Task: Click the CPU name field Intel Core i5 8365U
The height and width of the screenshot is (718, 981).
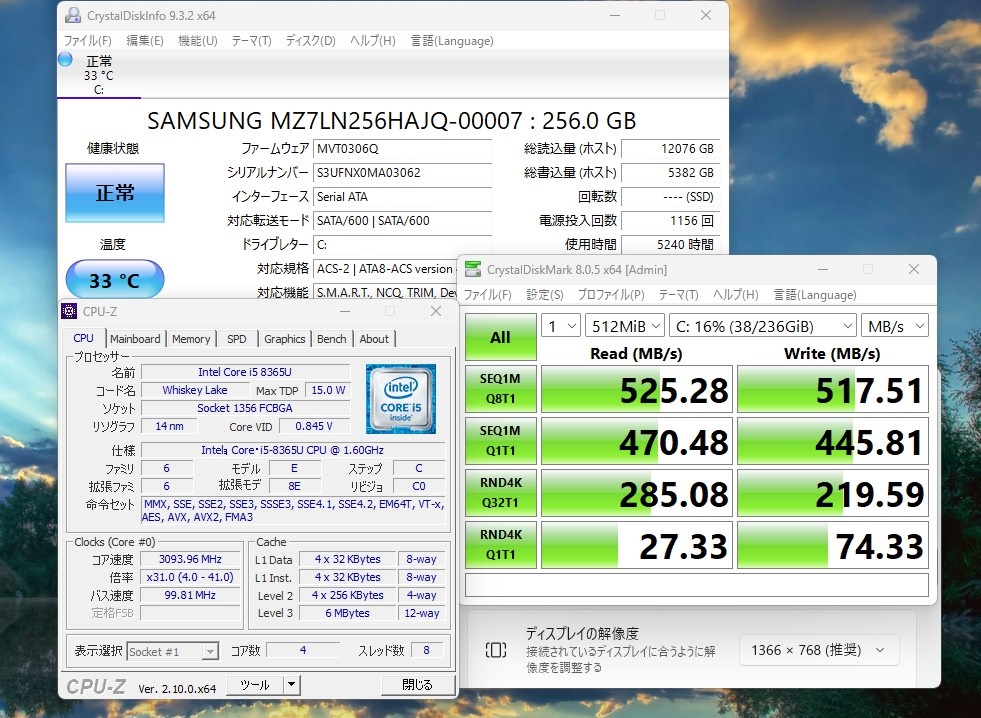Action: coord(245,372)
